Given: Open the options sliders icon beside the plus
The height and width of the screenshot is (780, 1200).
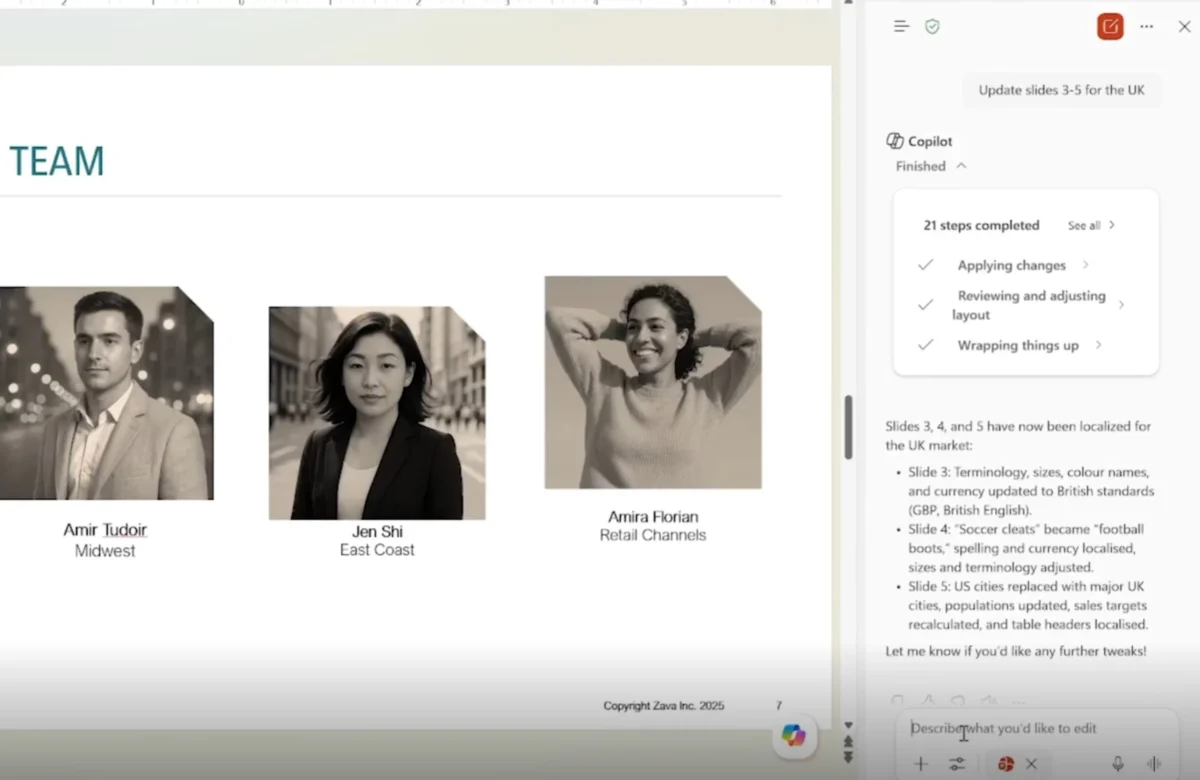Looking at the screenshot, I should click(956, 763).
